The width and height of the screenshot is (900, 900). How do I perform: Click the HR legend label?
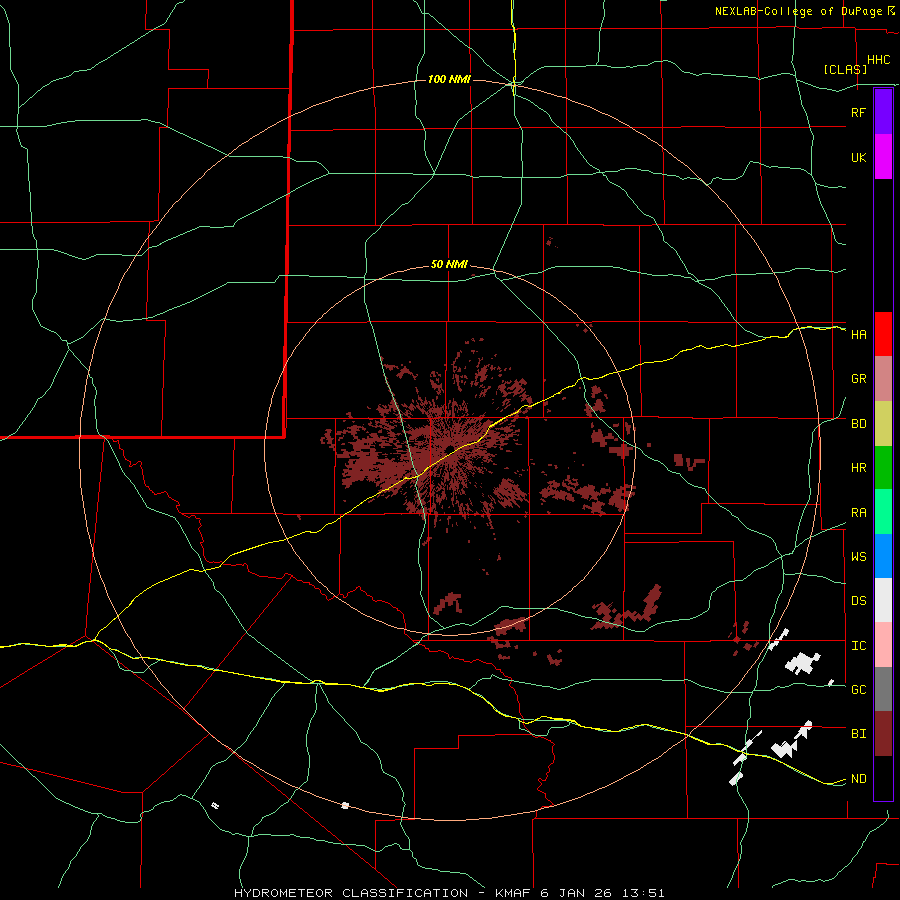858,468
